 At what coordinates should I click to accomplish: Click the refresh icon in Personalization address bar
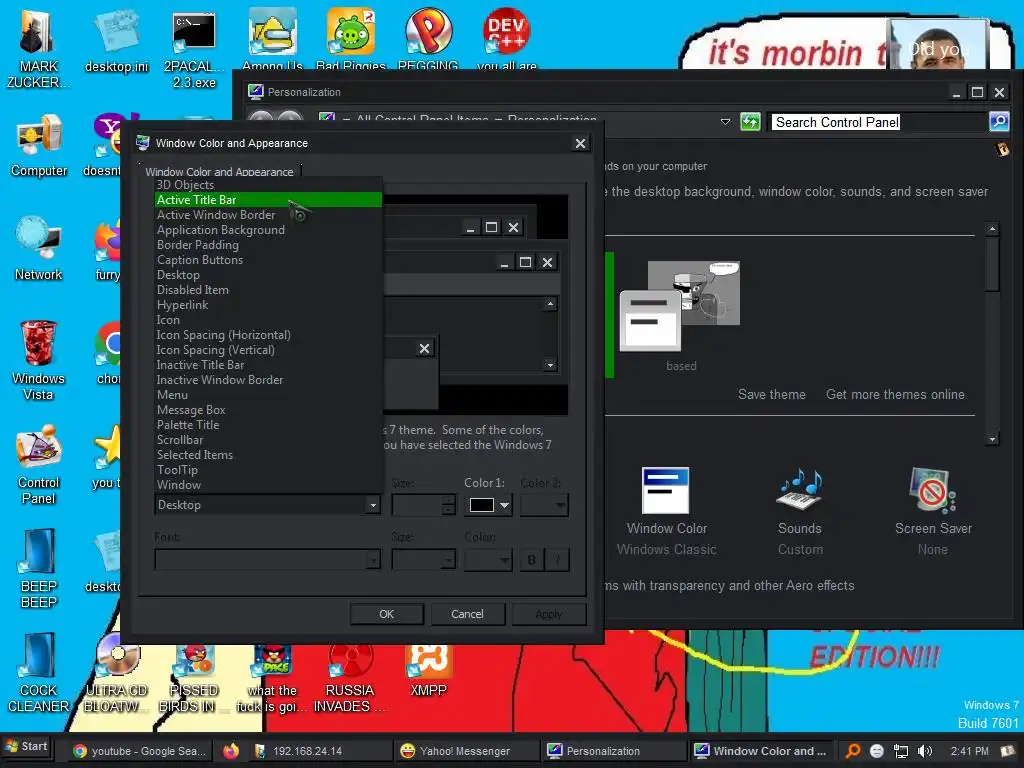[750, 121]
